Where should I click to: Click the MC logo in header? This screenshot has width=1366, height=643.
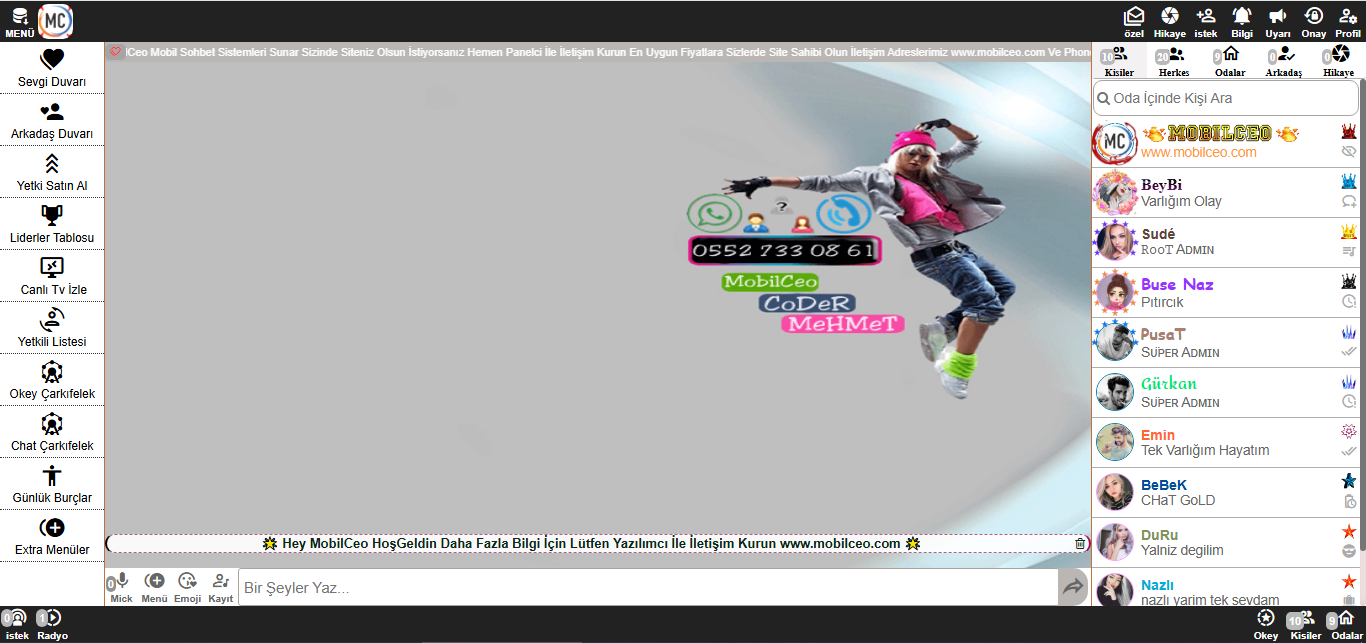coord(55,21)
